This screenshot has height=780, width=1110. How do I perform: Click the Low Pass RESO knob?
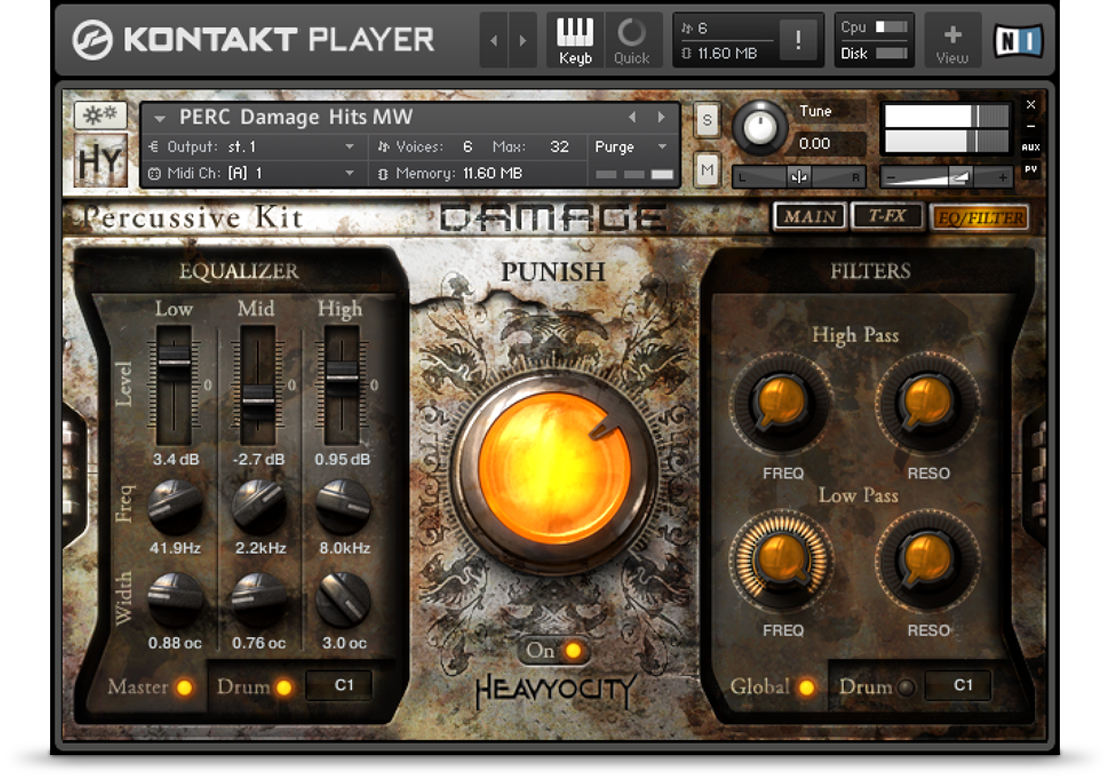[x=927, y=561]
